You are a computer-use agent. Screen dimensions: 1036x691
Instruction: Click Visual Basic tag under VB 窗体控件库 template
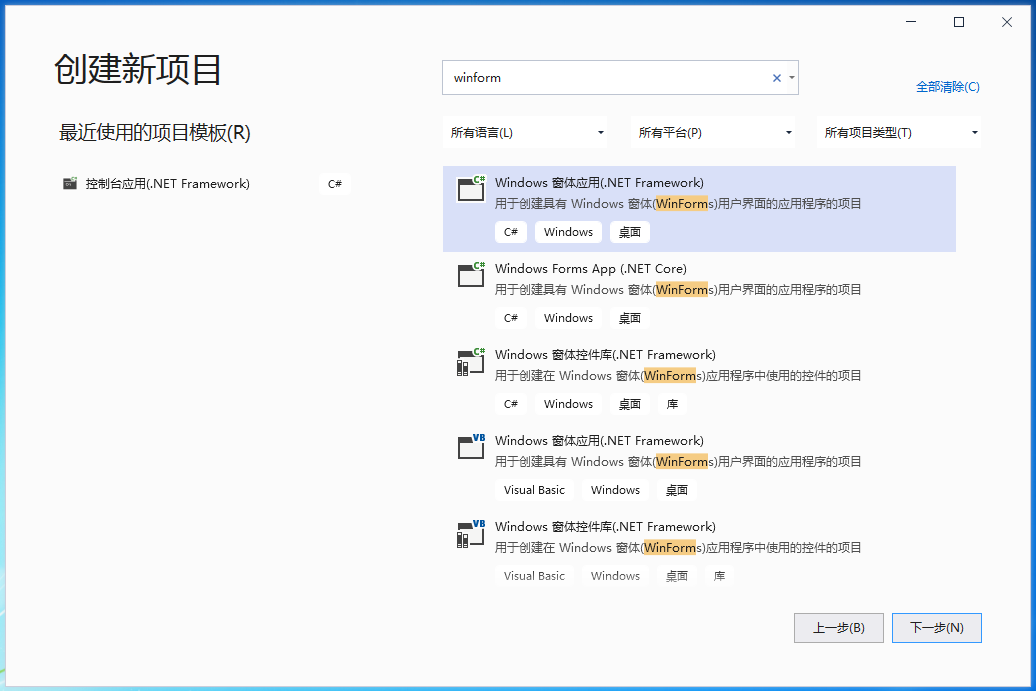pos(534,575)
